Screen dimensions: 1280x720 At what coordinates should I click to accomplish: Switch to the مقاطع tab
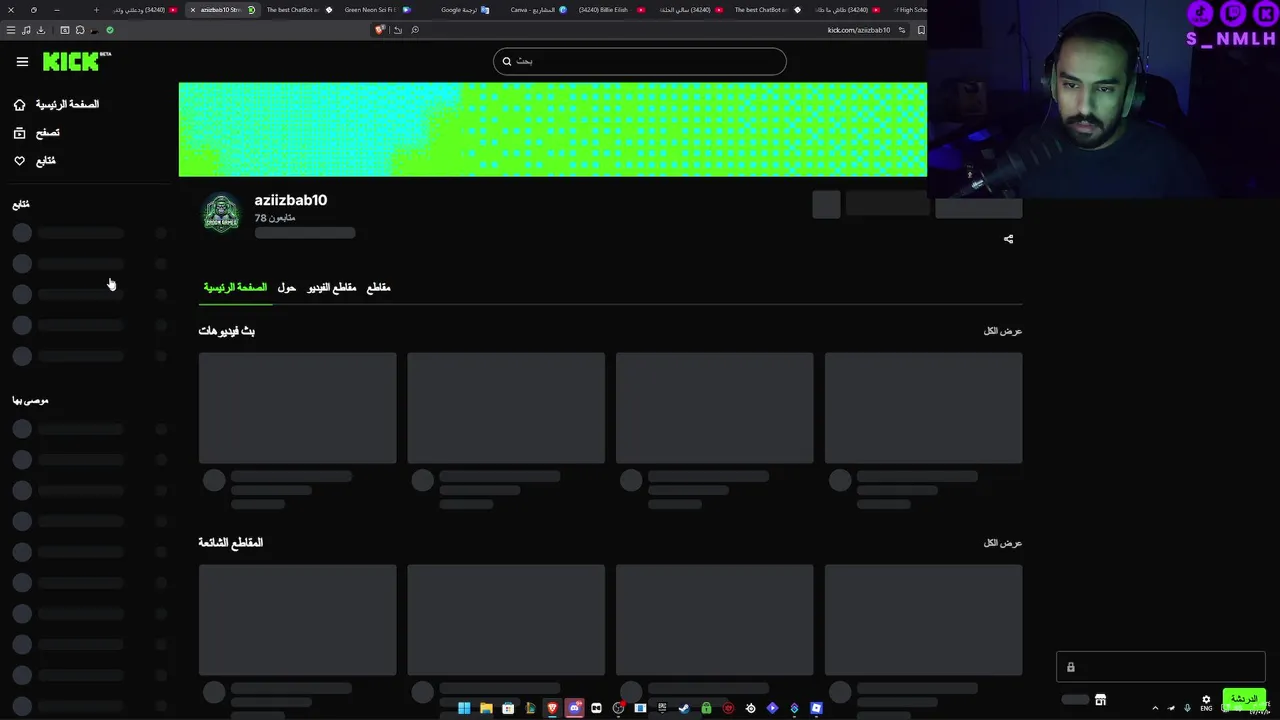378,287
